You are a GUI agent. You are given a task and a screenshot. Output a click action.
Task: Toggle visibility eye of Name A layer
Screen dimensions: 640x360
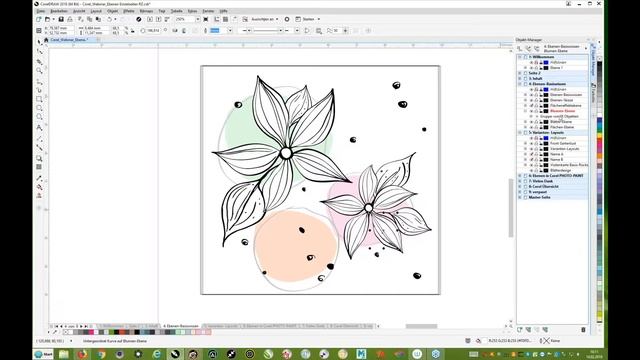531,154
